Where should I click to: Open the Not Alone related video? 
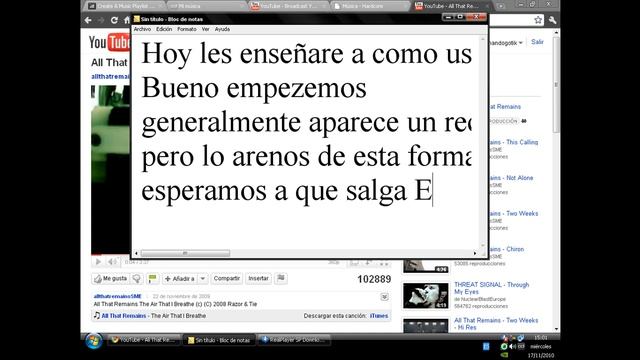click(x=512, y=178)
